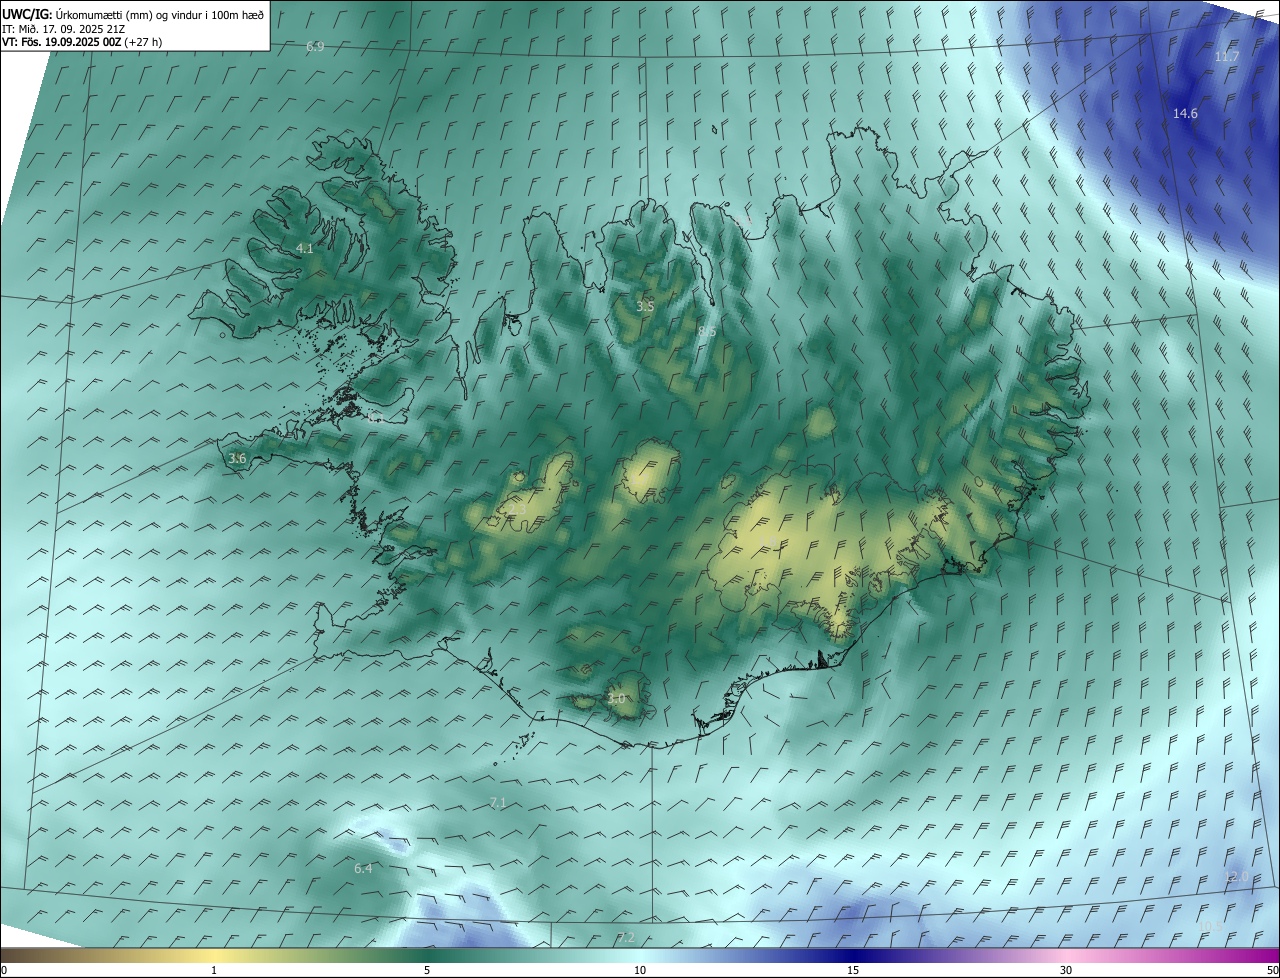
Task: Click the map value label 4.1
Action: click(304, 248)
